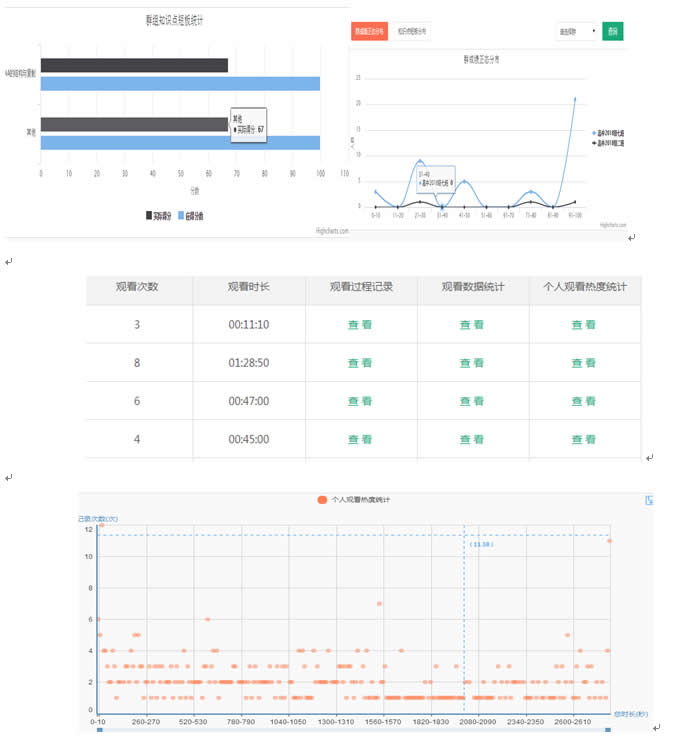Viewport: 683px width, 748px height.
Task: Open 个人观看热度统计 查看 in the 00:11:10 row
Action: click(584, 325)
